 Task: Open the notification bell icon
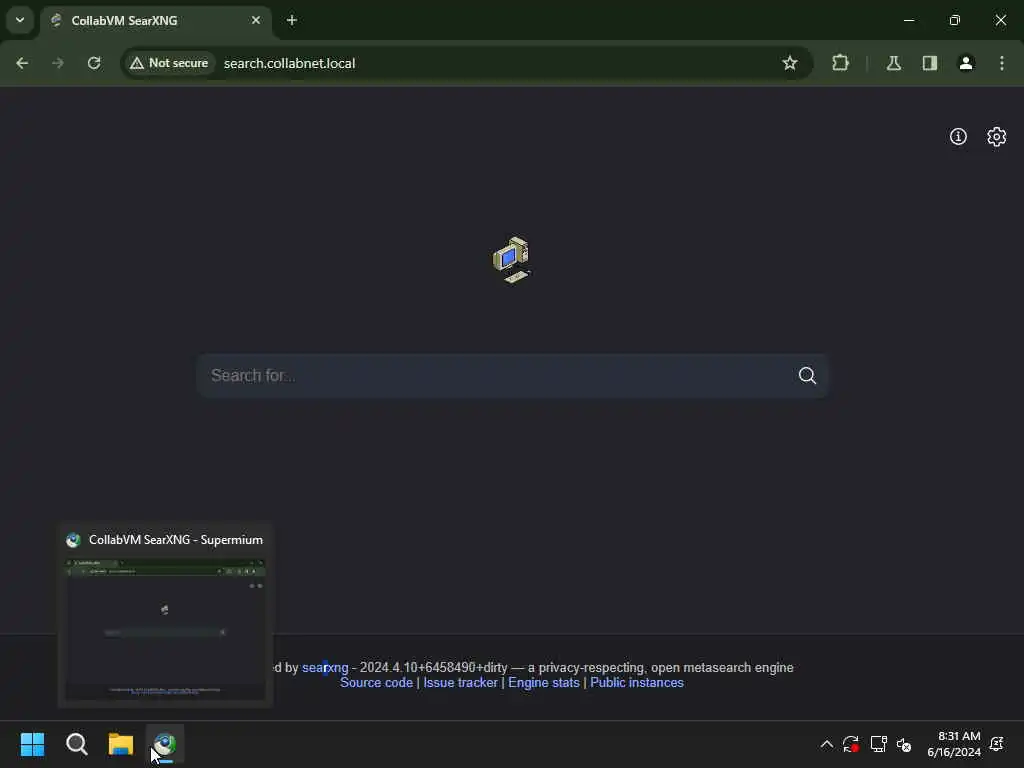(997, 744)
